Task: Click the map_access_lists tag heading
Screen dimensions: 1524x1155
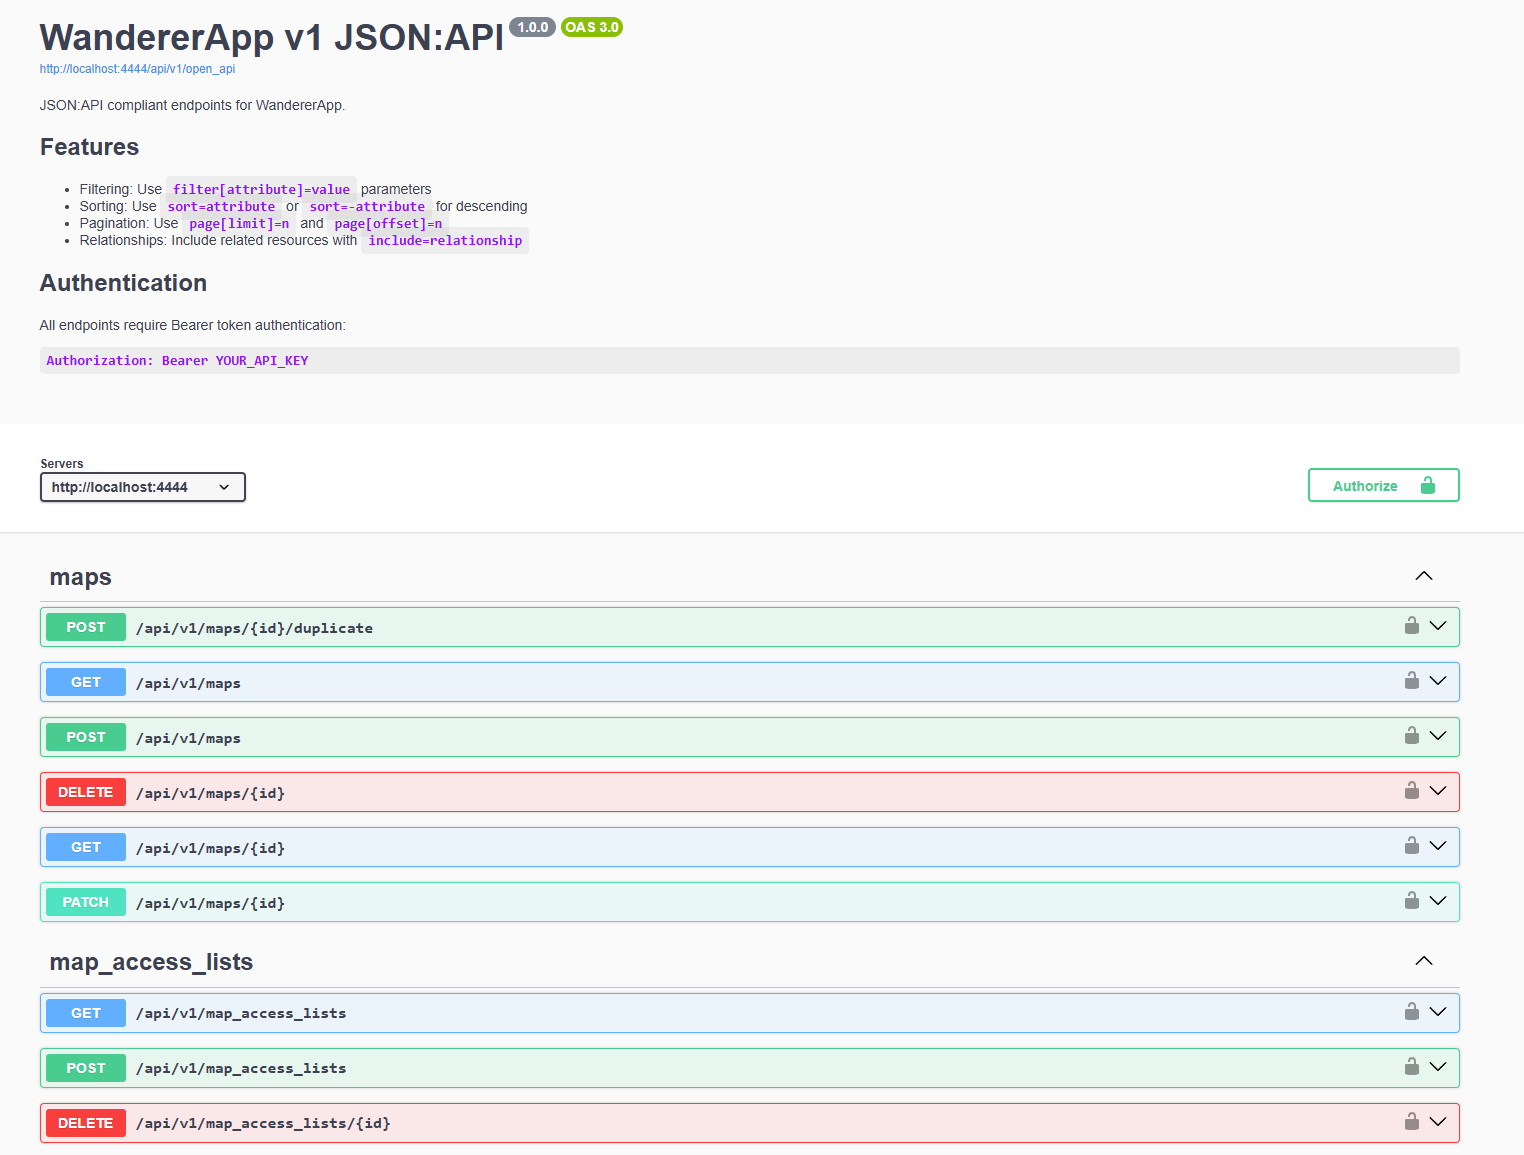Action: point(151,962)
